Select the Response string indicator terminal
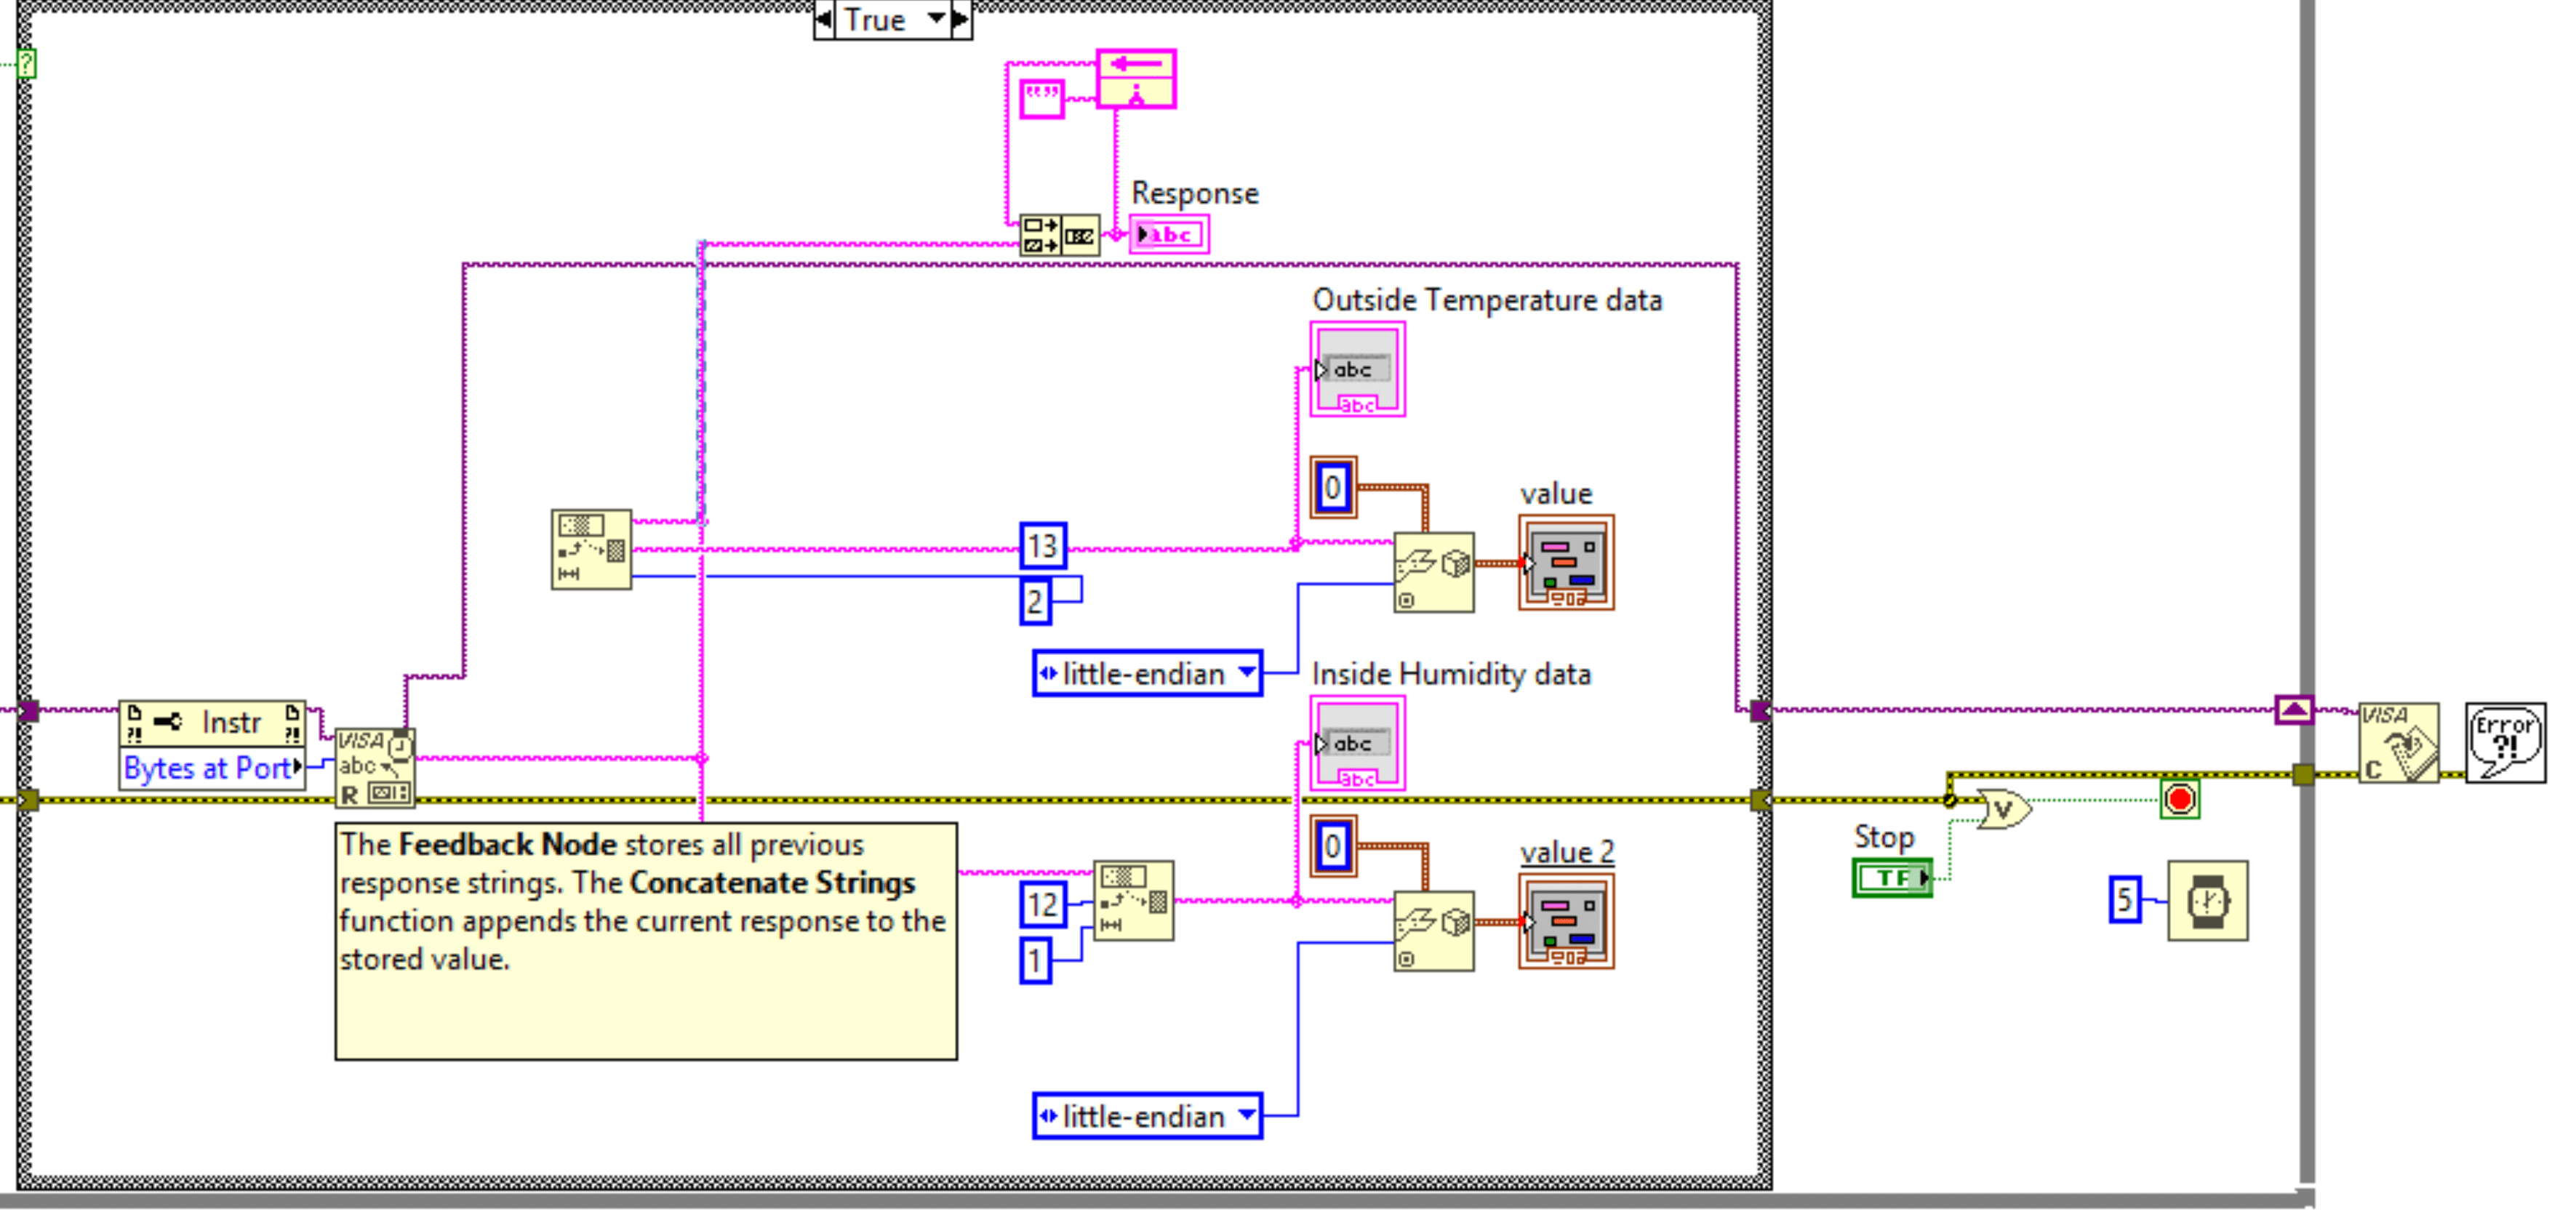Image resolution: width=2576 pixels, height=1225 pixels. (x=1169, y=235)
